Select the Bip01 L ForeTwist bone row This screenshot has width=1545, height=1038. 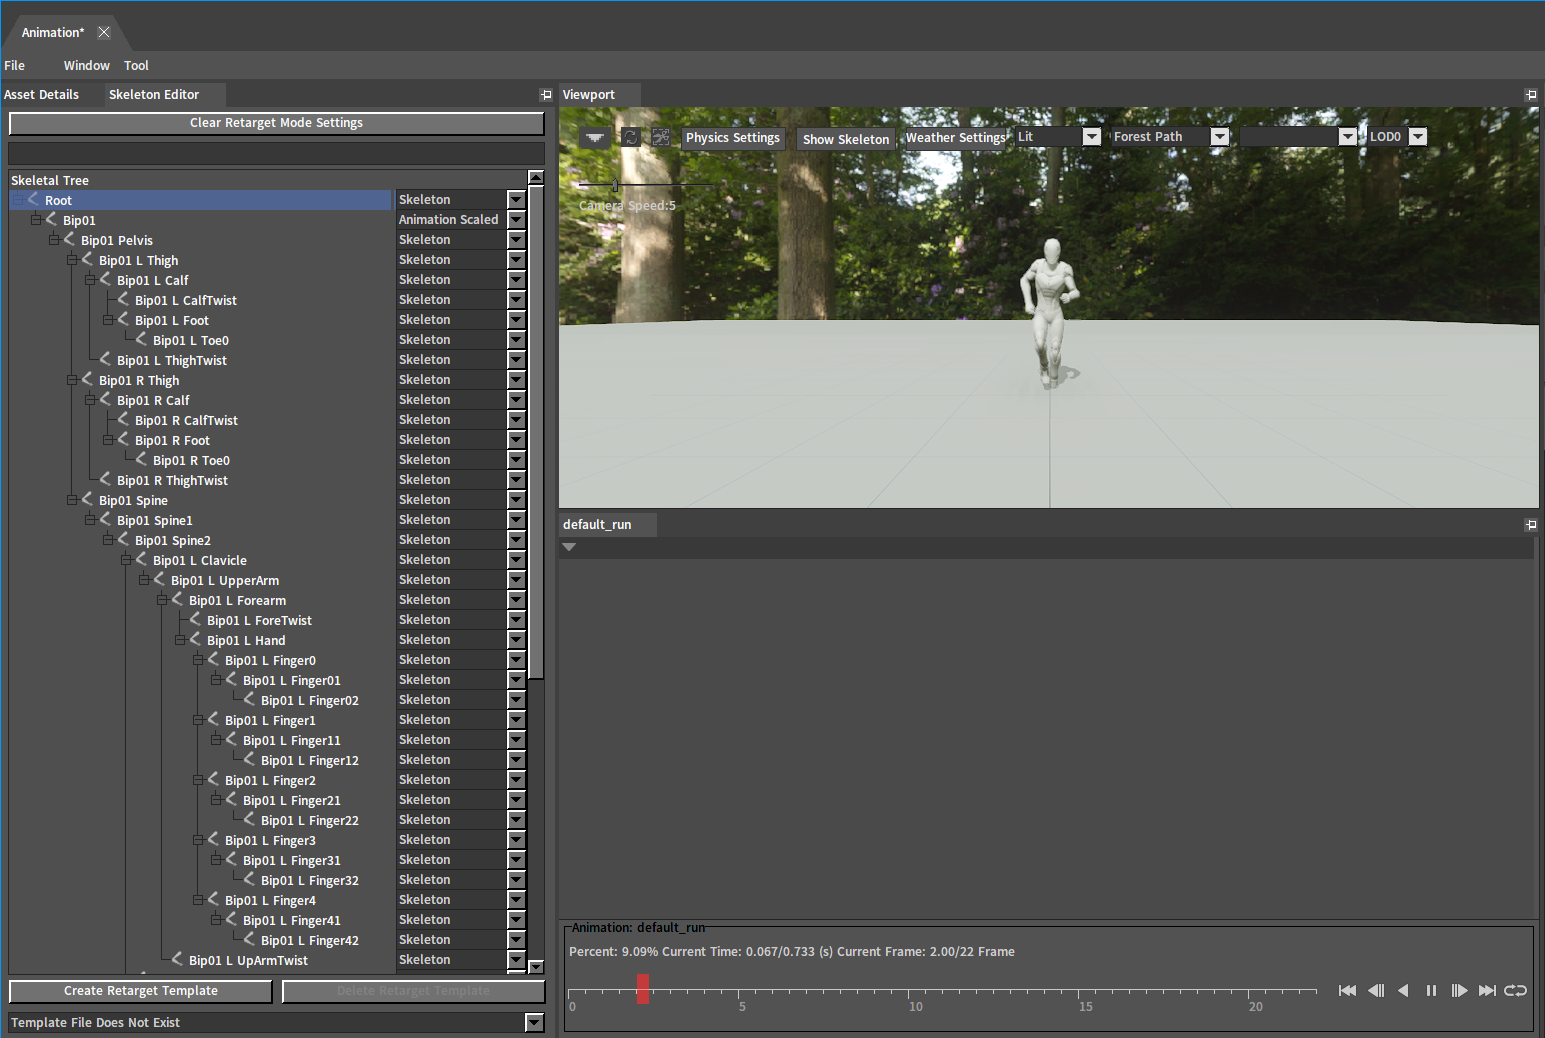[259, 620]
